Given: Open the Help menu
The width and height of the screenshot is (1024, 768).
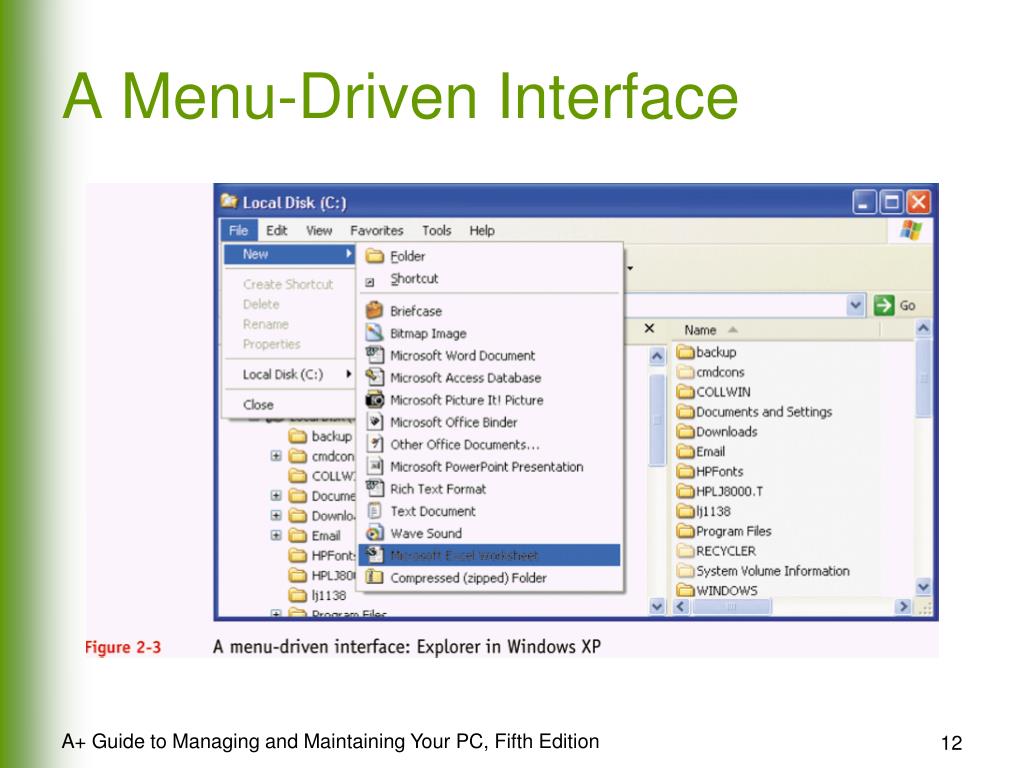Looking at the screenshot, I should pos(482,230).
